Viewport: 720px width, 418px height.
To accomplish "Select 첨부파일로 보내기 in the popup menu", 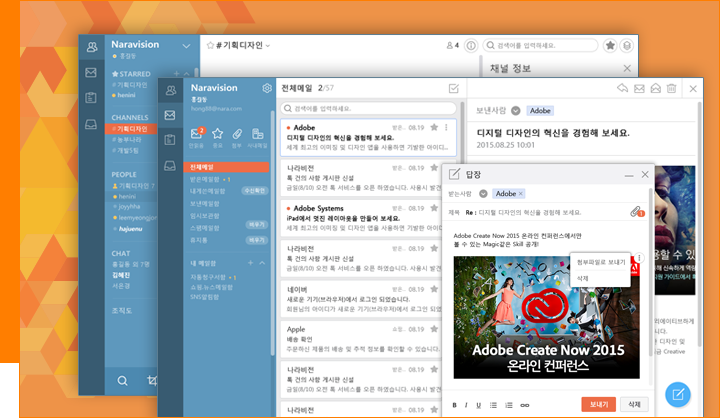I will [601, 262].
